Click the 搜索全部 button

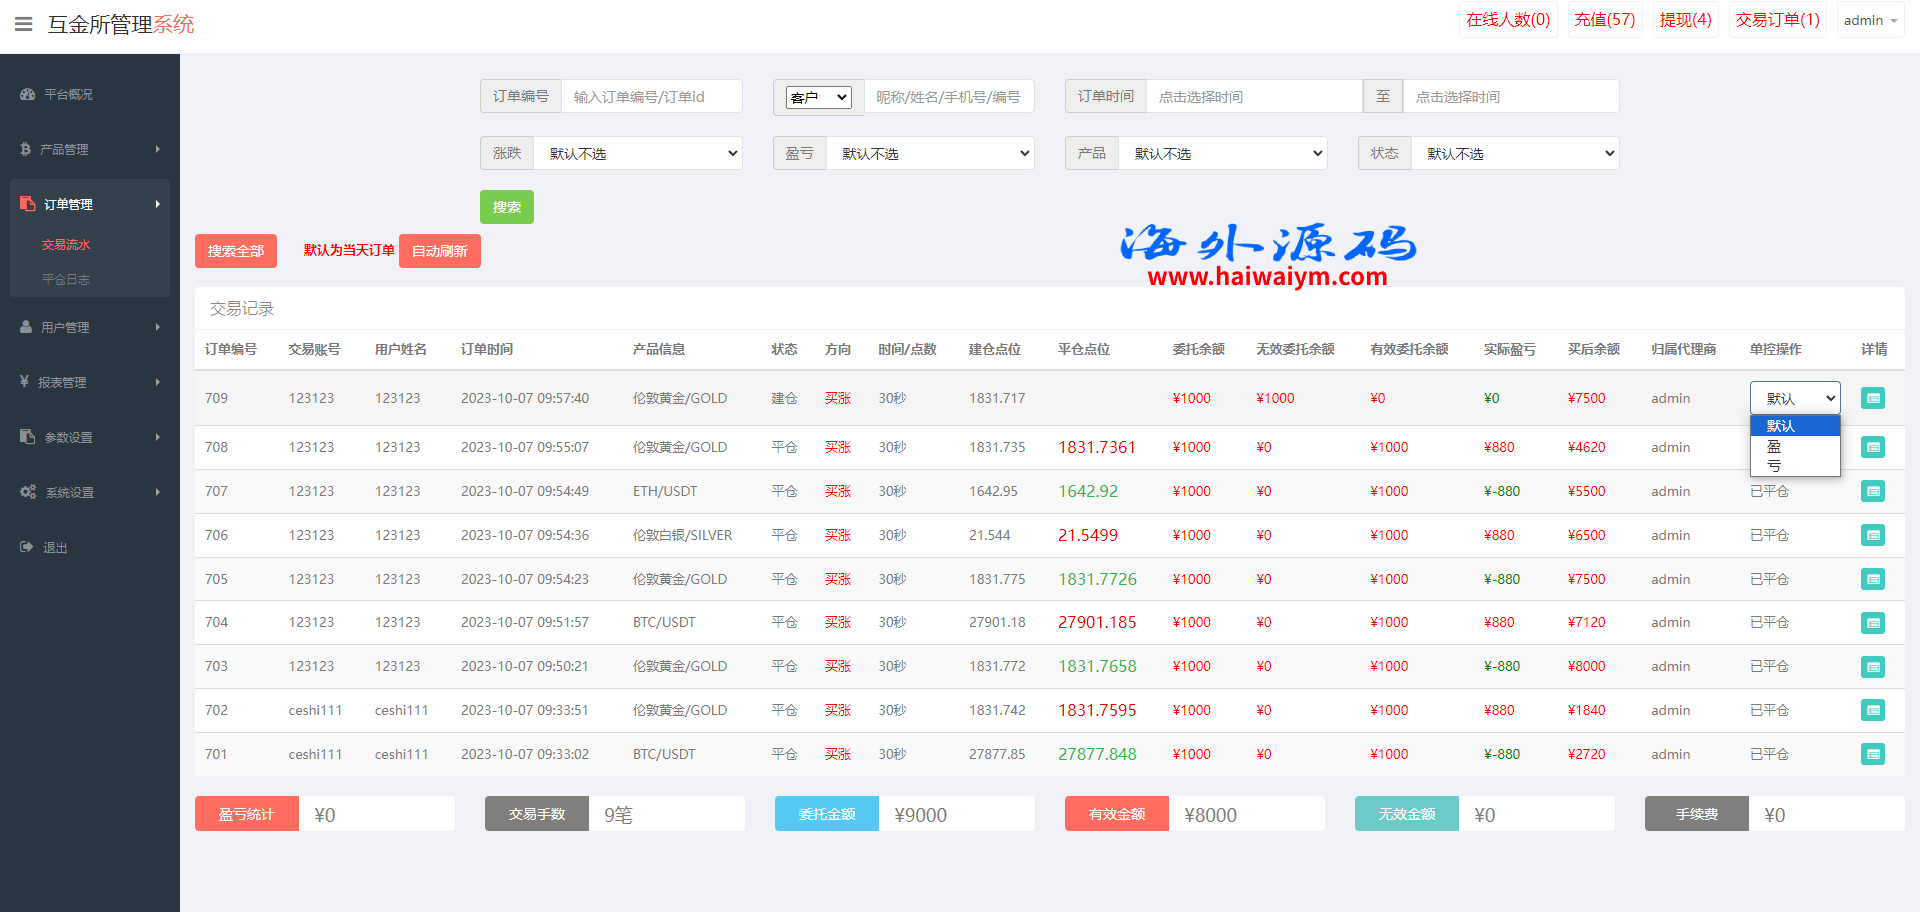coord(236,251)
